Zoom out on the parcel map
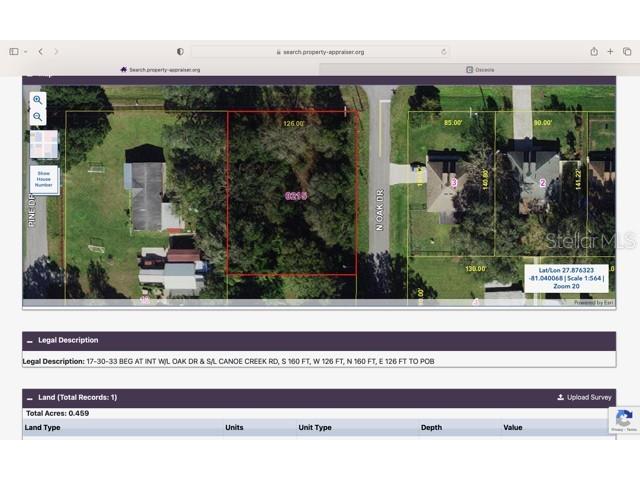640x480 pixels. (38, 117)
